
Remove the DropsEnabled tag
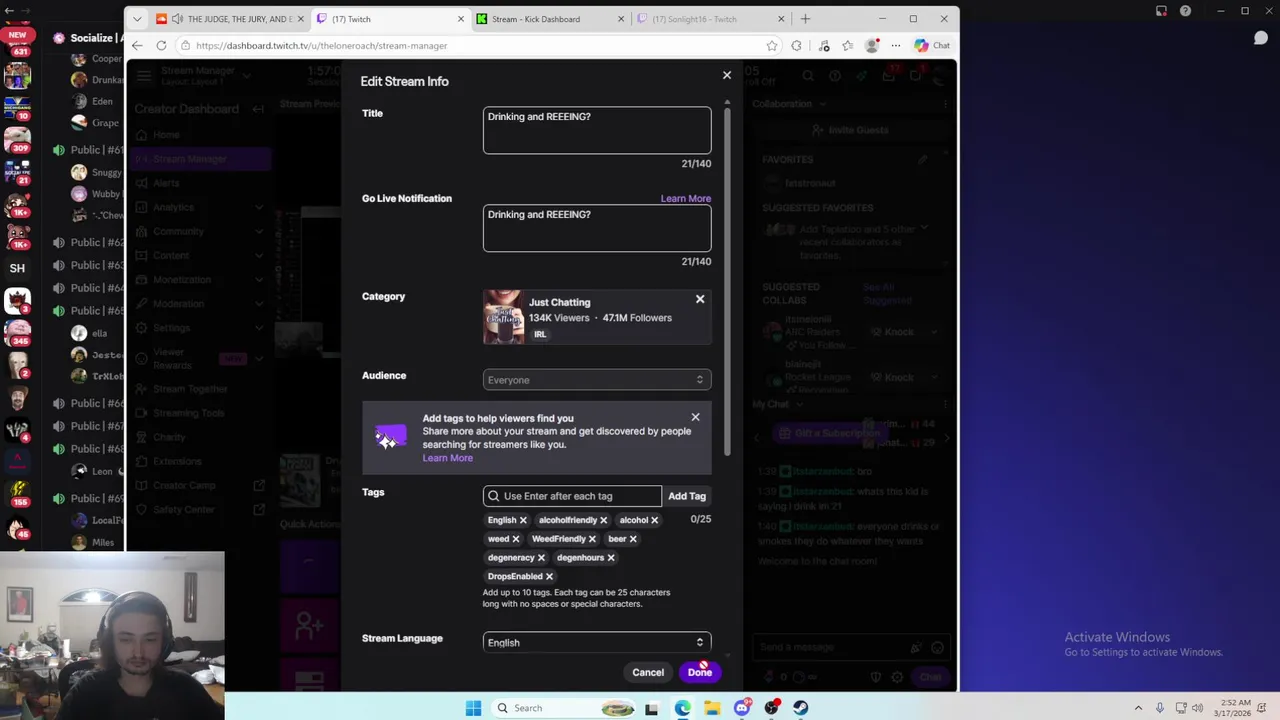(549, 577)
